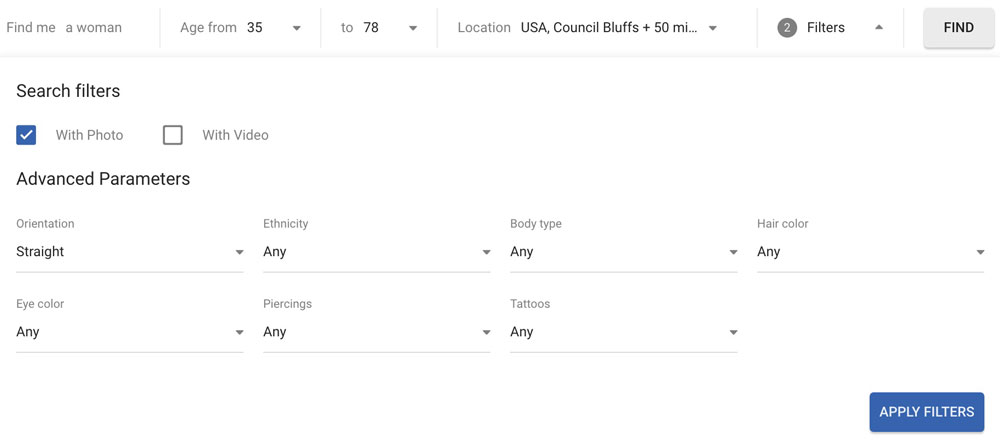1000x447 pixels.
Task: Open the Orientation dropdown set to Straight
Action: coord(129,252)
